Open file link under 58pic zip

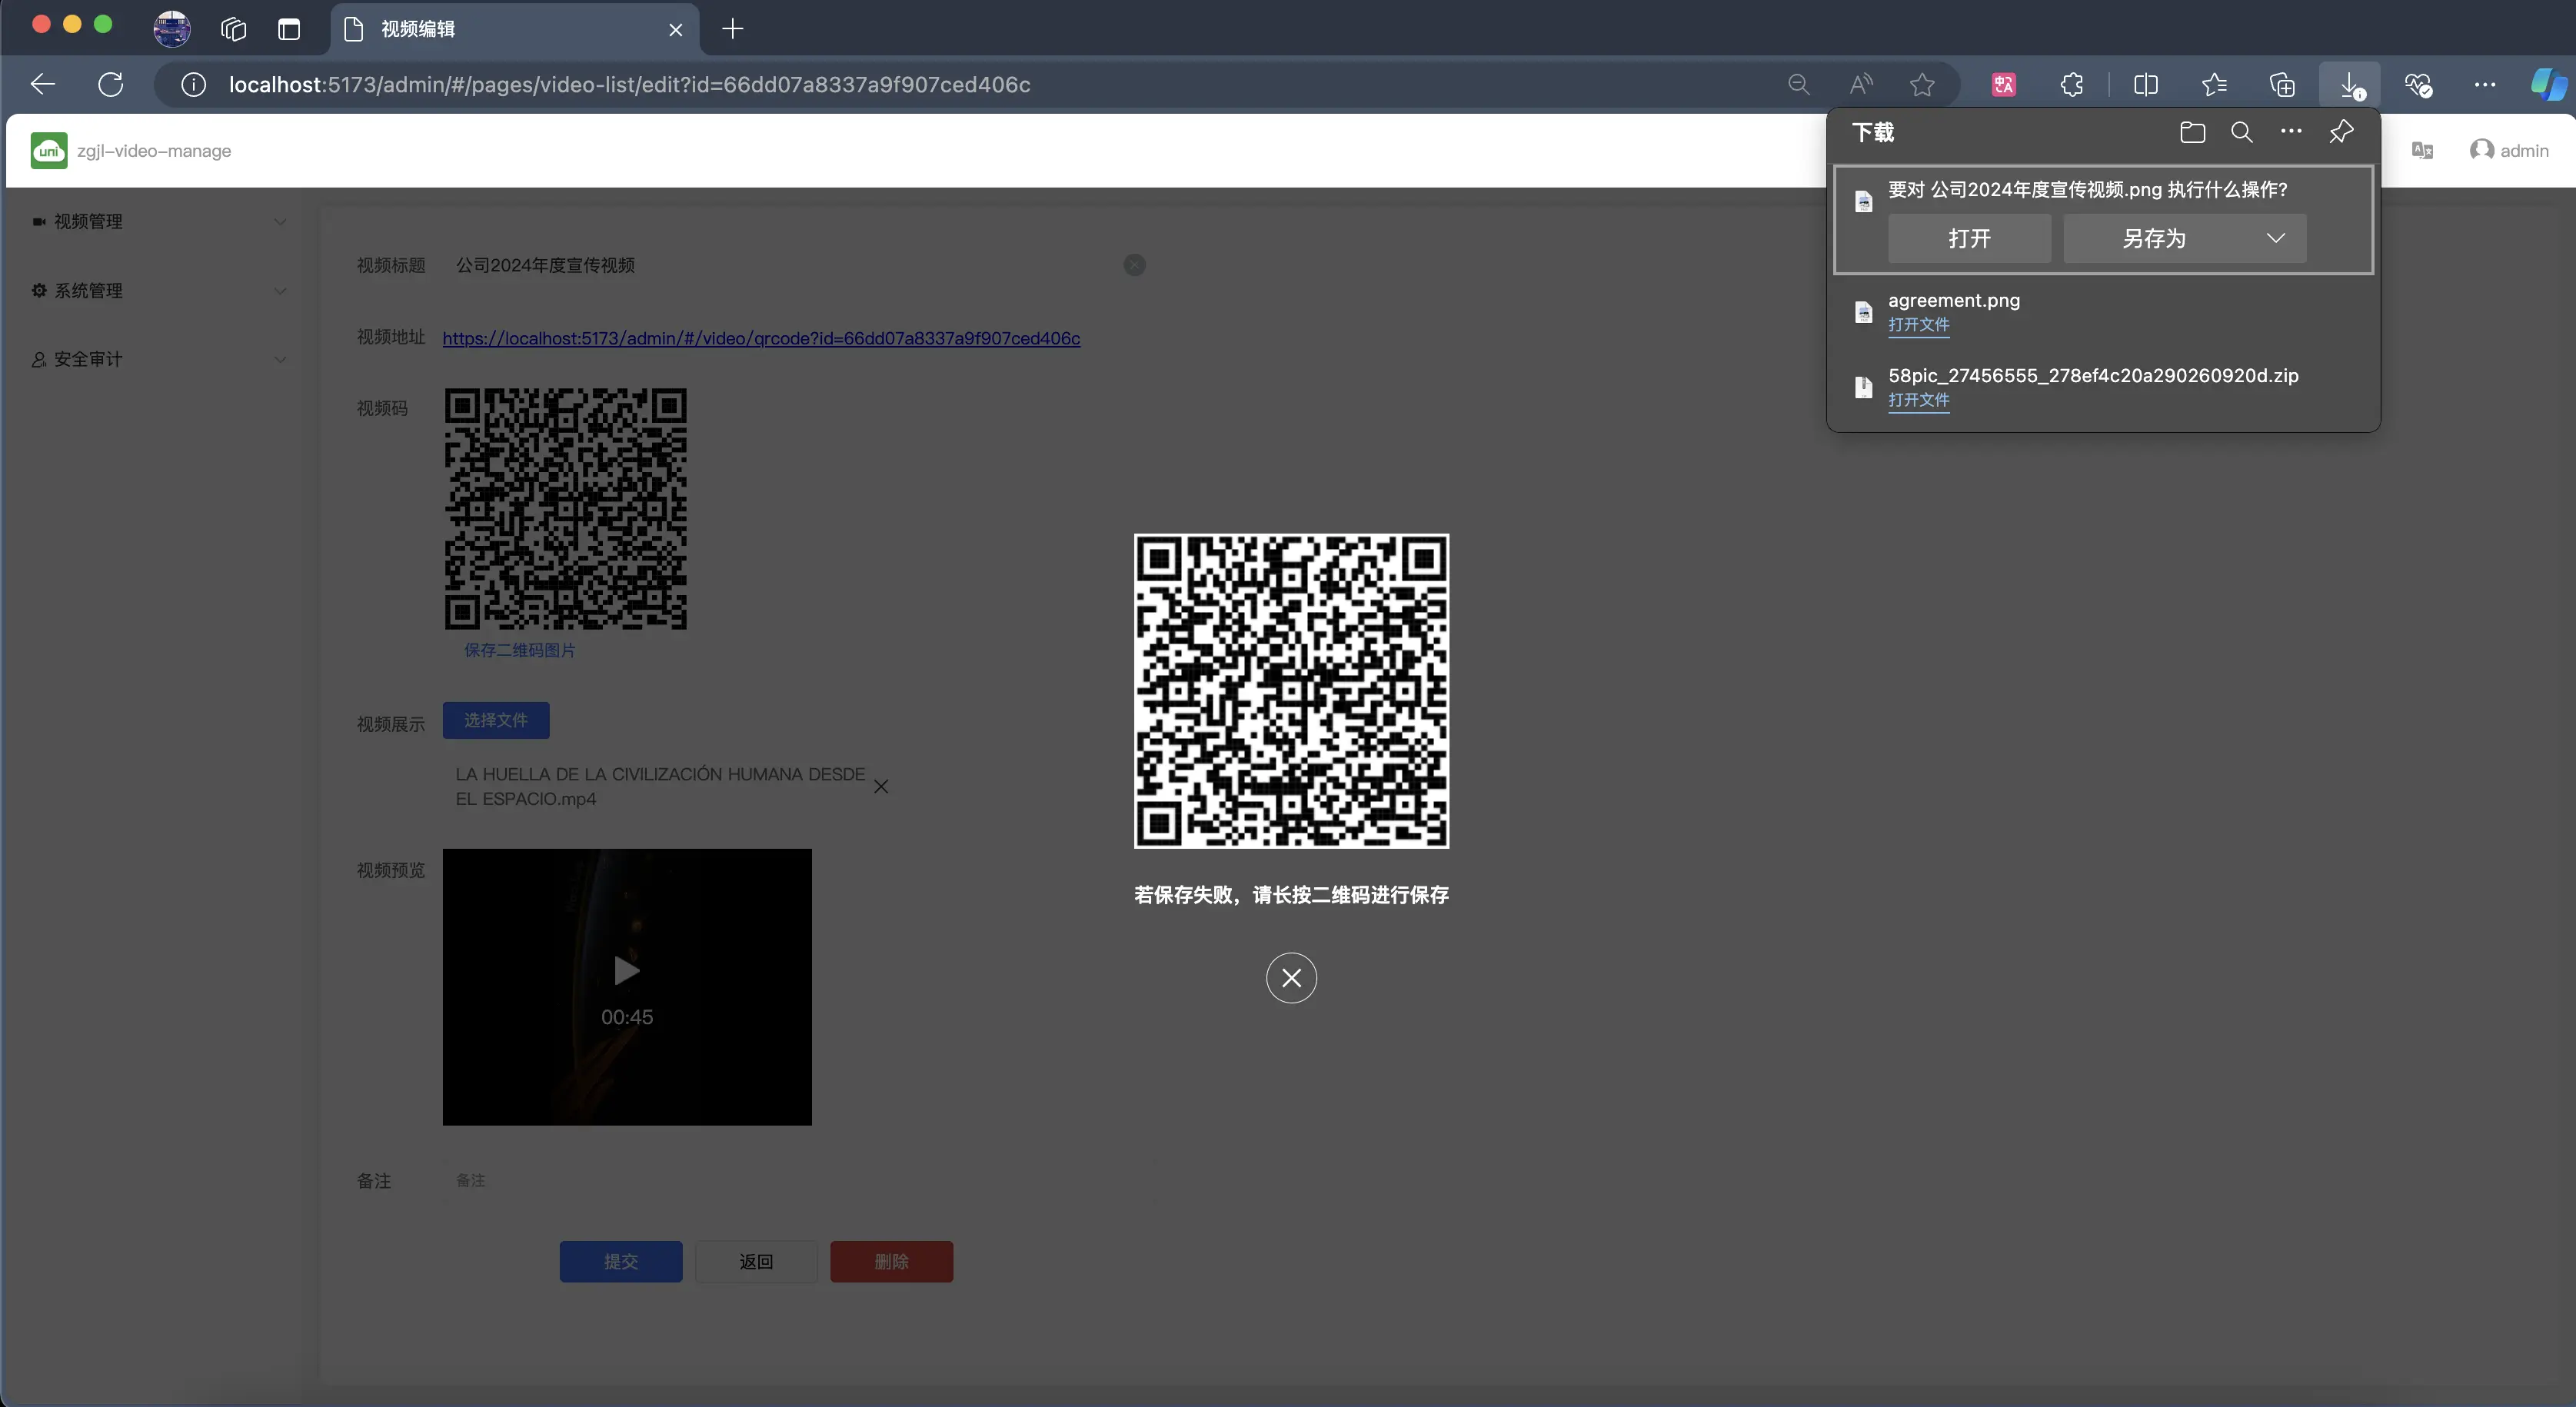pos(1918,400)
